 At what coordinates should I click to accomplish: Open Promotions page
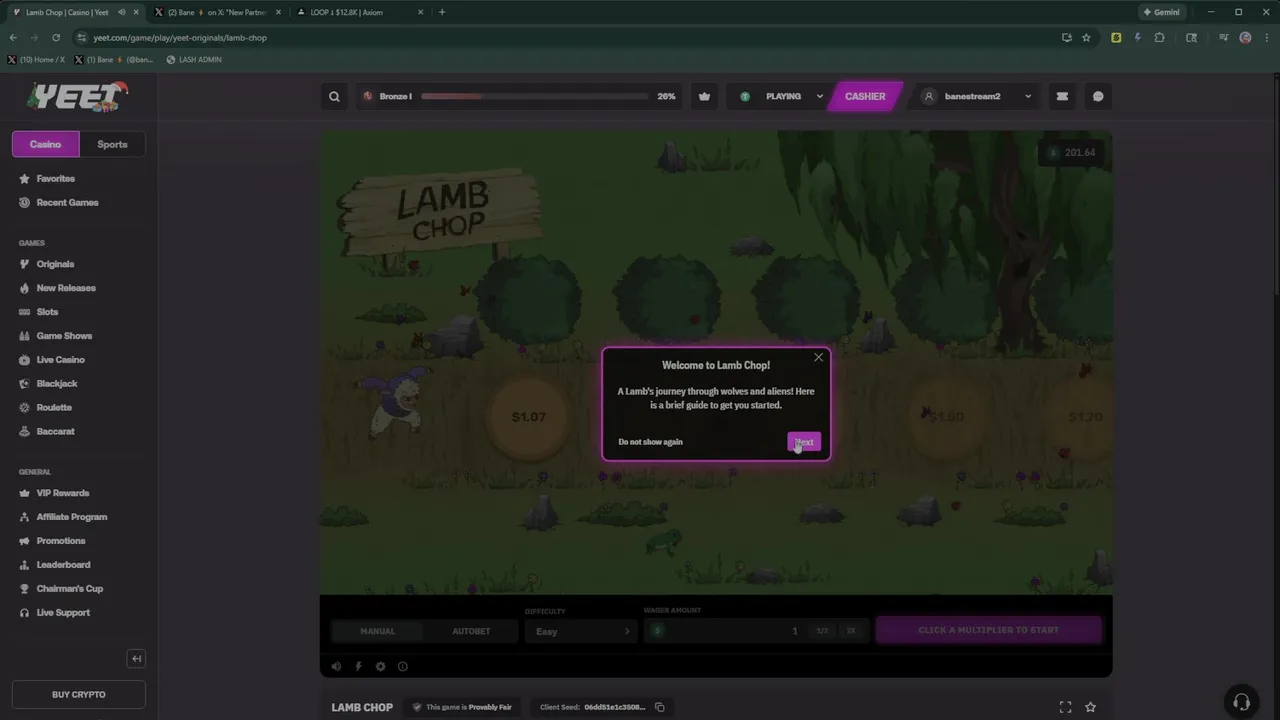point(60,541)
